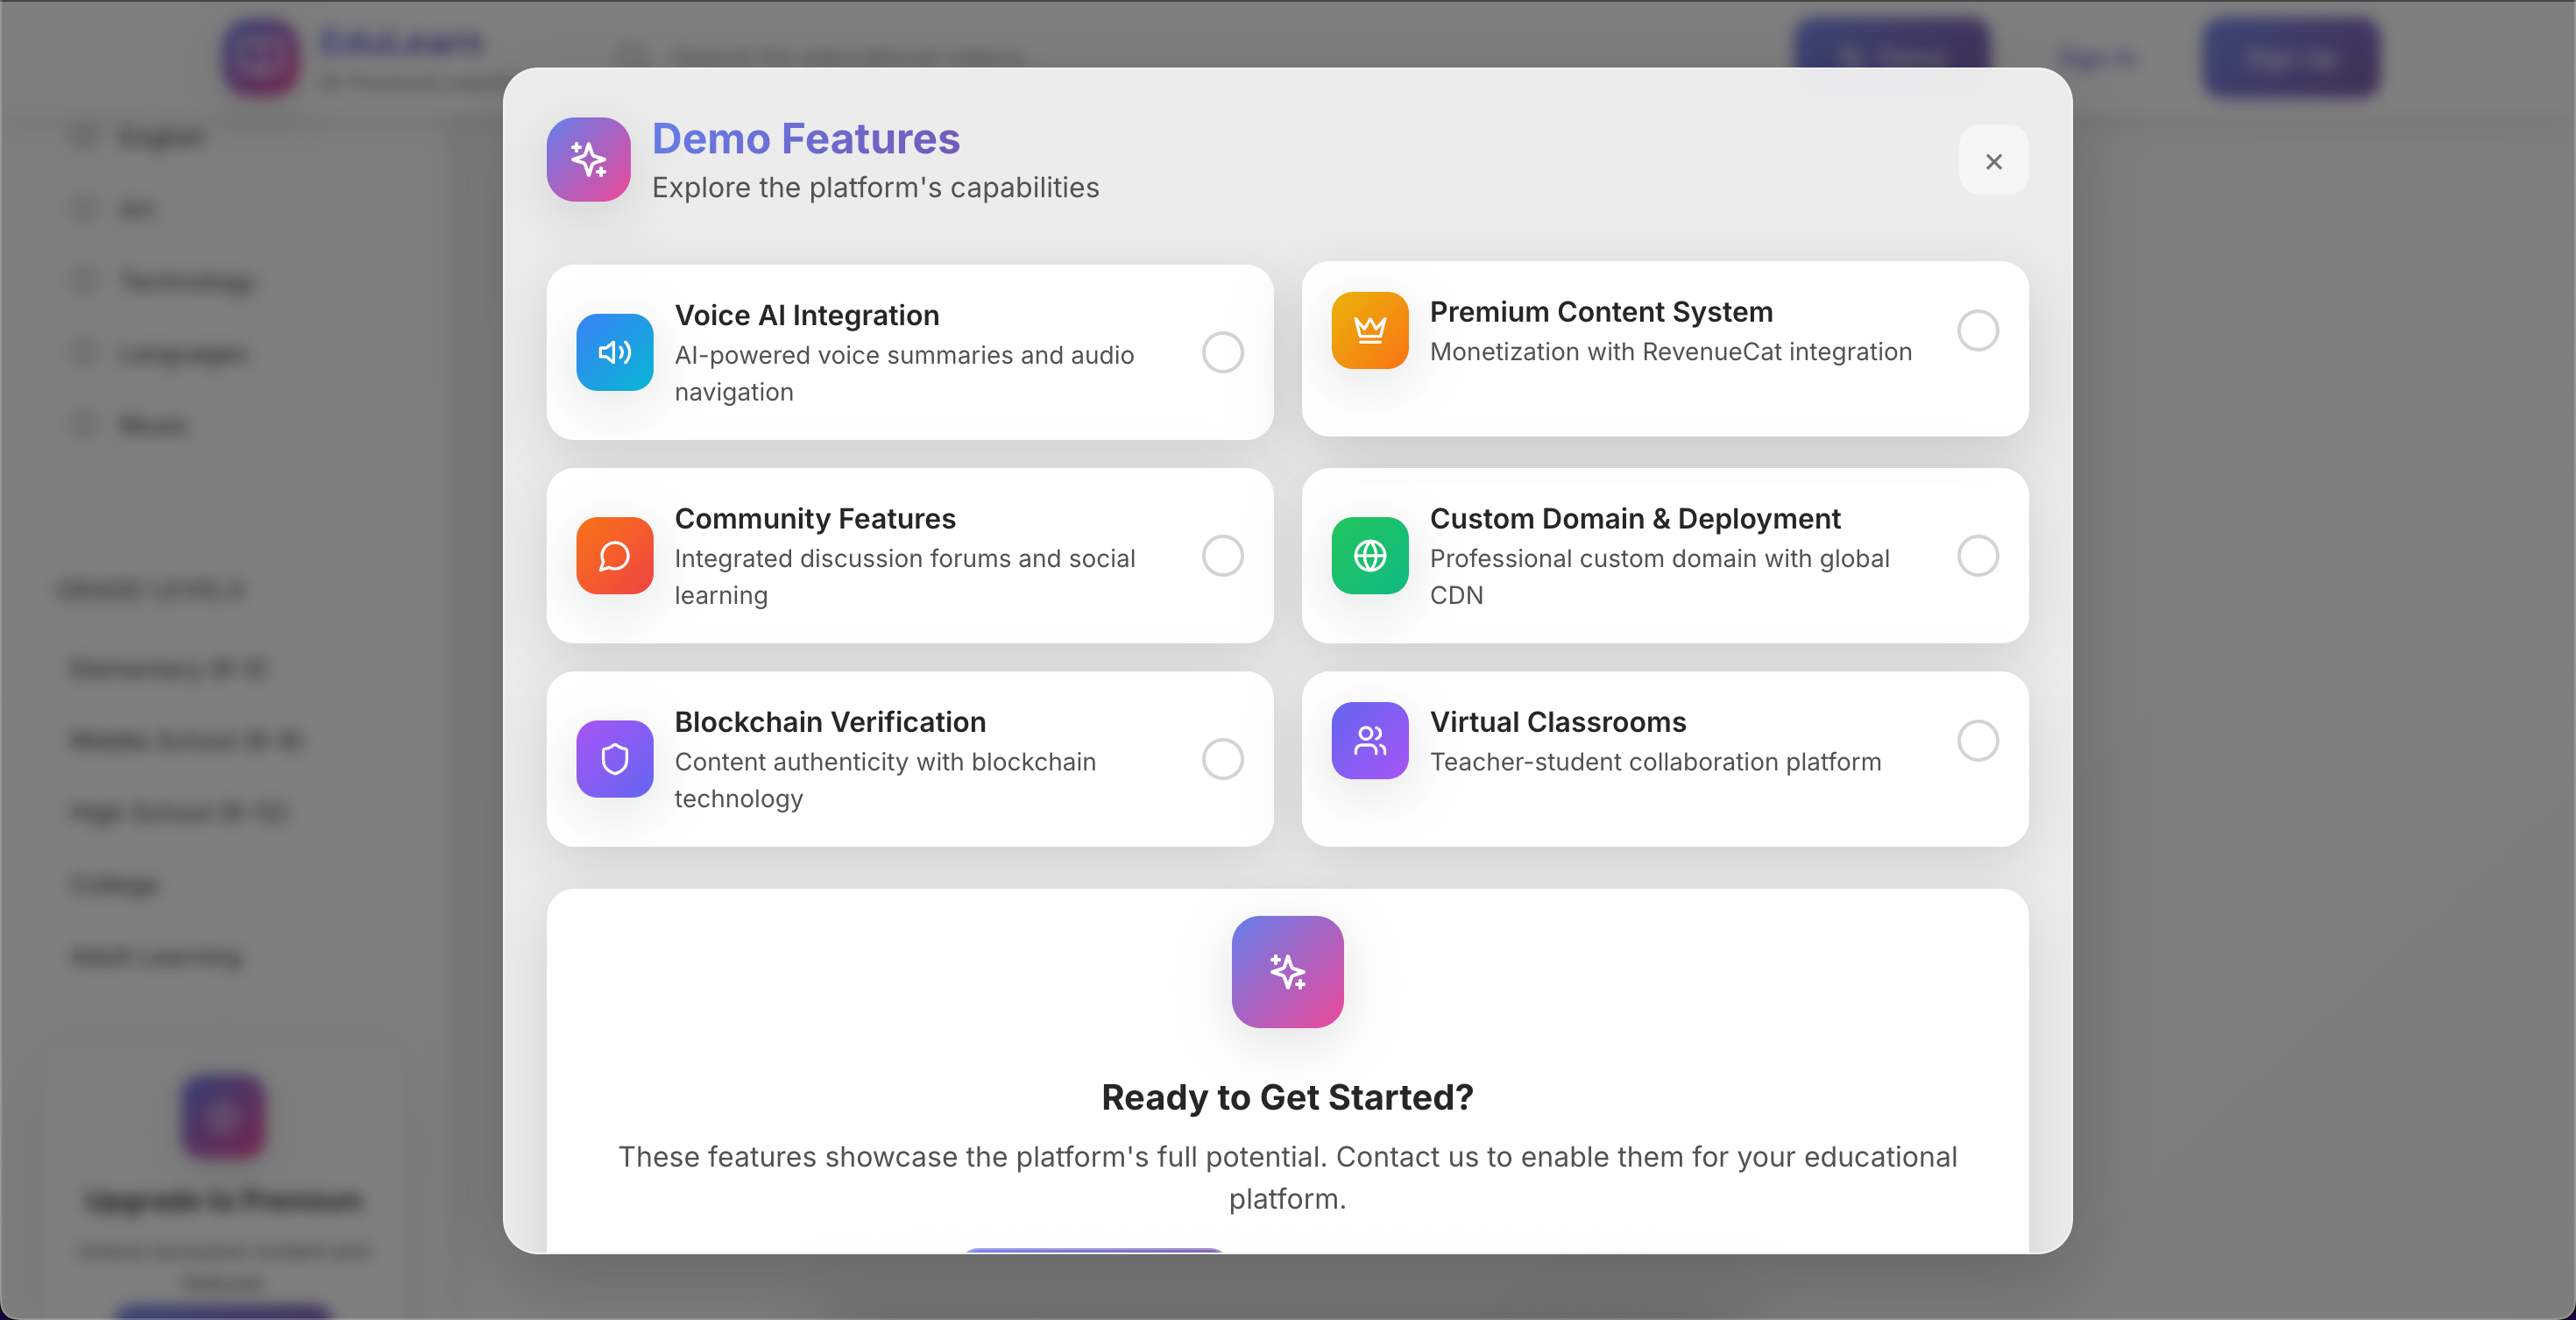
Task: Click the Community Features chat bubble icon
Action: pyautogui.click(x=614, y=555)
